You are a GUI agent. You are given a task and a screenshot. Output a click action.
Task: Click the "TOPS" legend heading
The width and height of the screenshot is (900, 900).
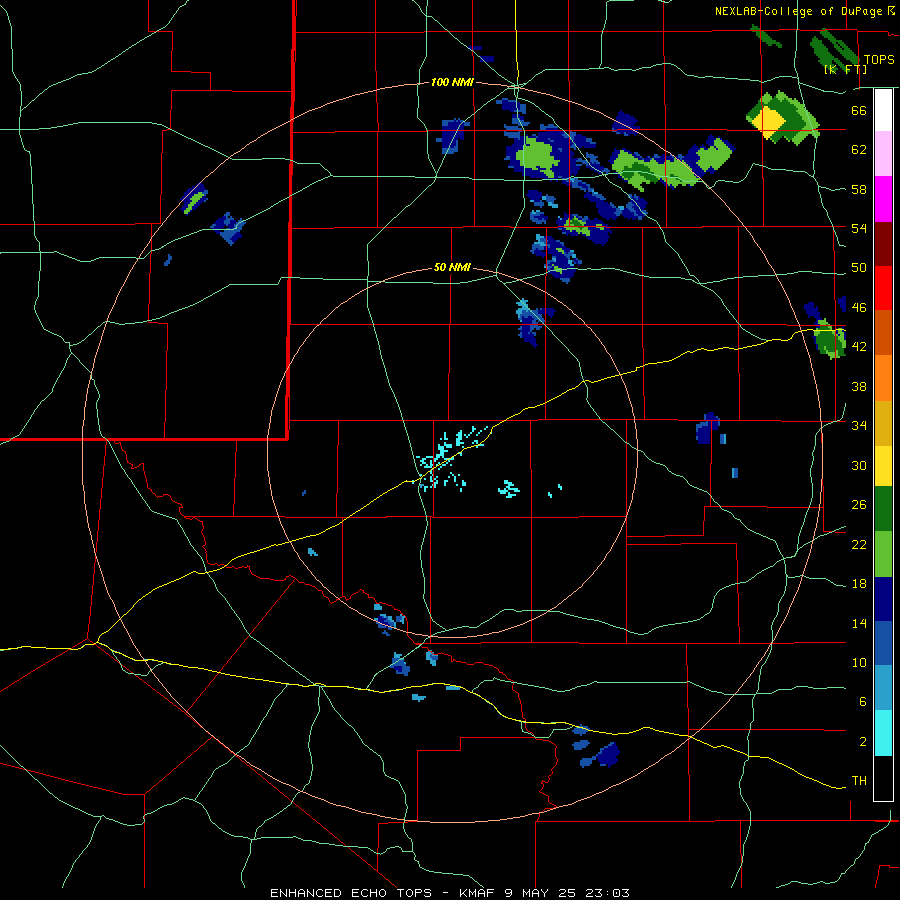879,60
